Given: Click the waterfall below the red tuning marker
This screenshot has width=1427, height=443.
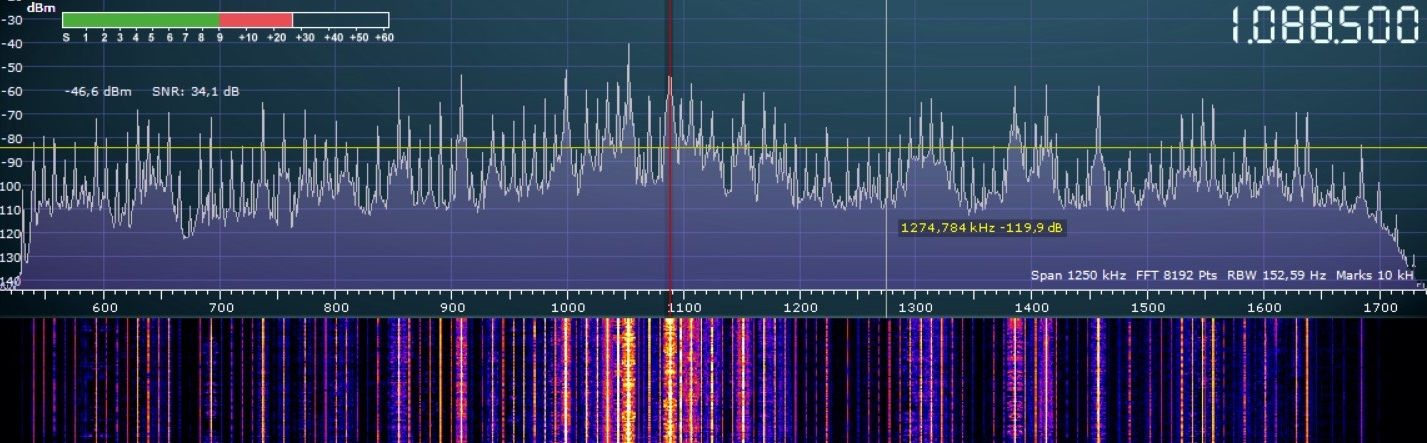Looking at the screenshot, I should click(669, 380).
